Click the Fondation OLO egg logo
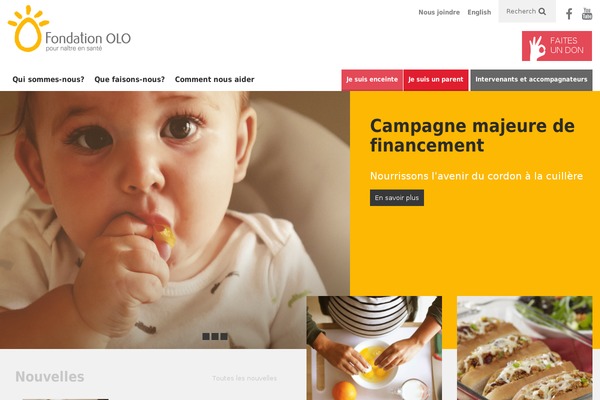This screenshot has width=600, height=400. click(28, 29)
